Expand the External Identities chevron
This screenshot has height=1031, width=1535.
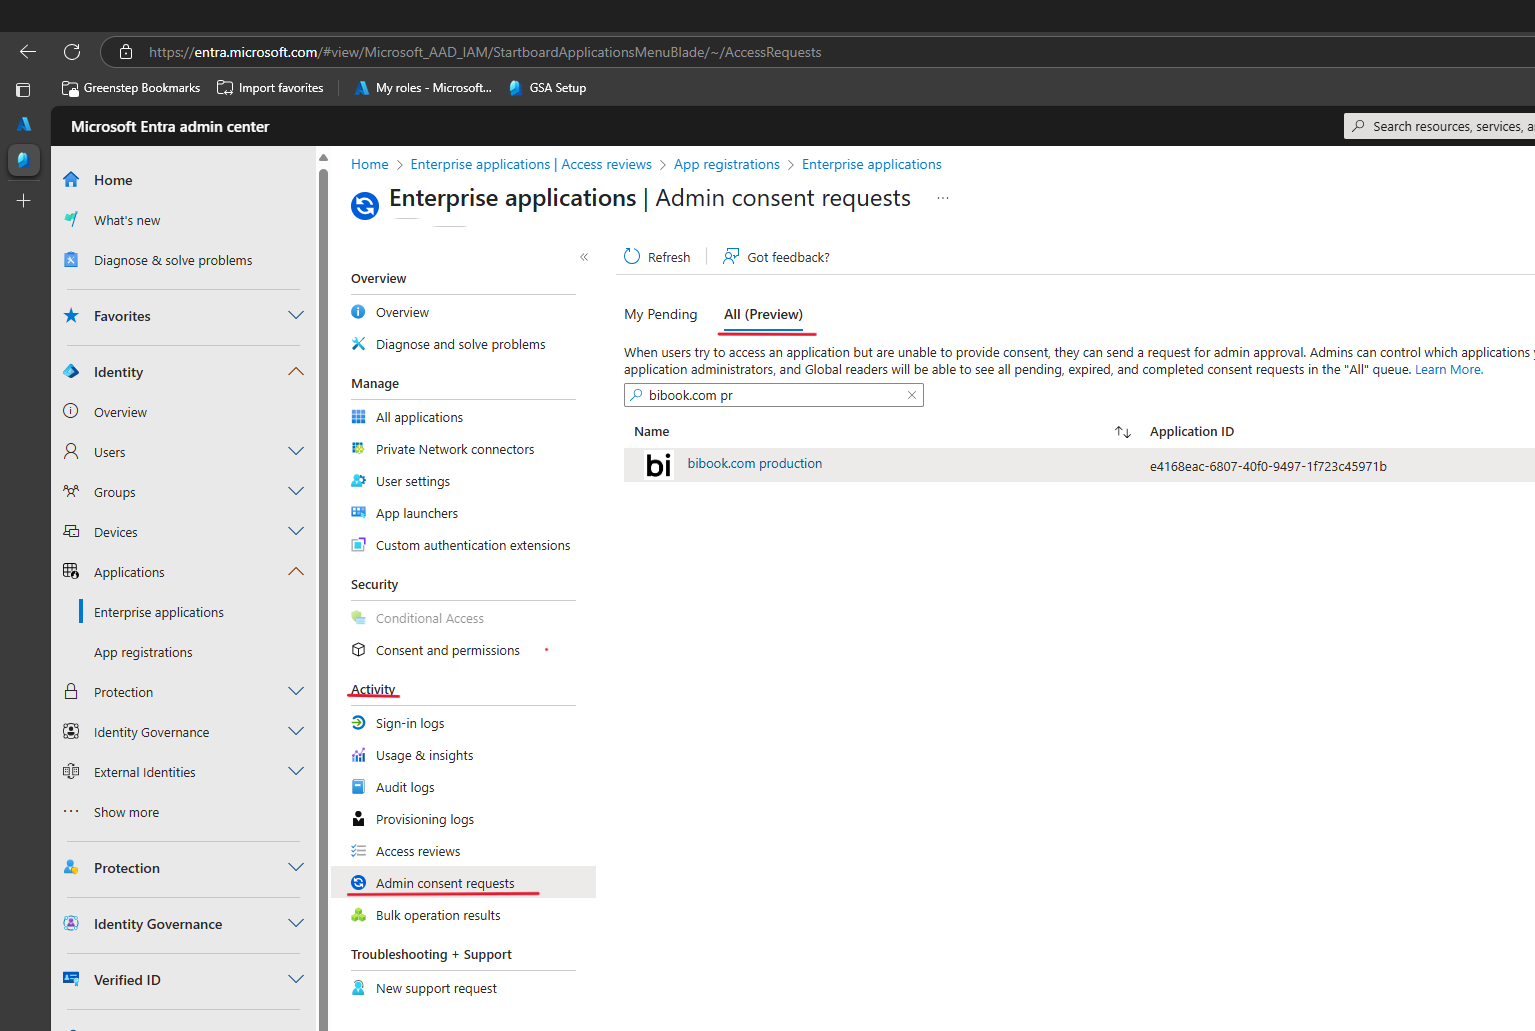[296, 771]
